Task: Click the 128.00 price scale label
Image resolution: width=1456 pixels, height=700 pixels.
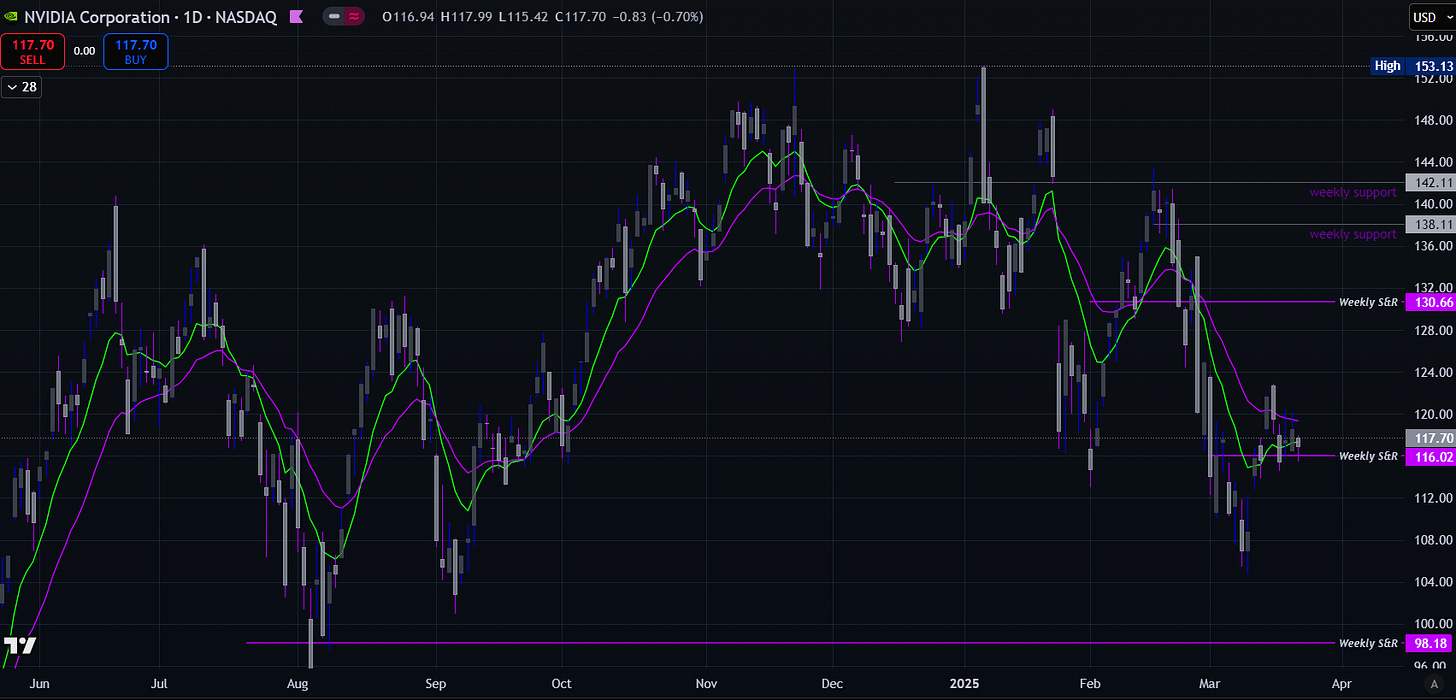Action: point(1433,330)
